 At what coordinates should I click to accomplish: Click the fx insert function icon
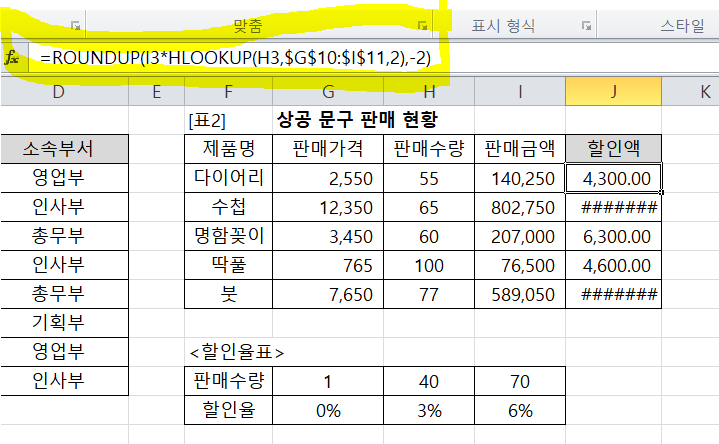(12, 59)
